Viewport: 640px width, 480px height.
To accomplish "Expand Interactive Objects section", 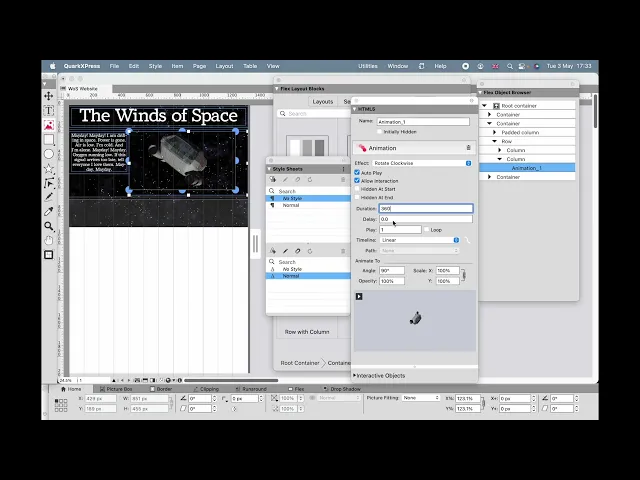I will pyautogui.click(x=354, y=376).
